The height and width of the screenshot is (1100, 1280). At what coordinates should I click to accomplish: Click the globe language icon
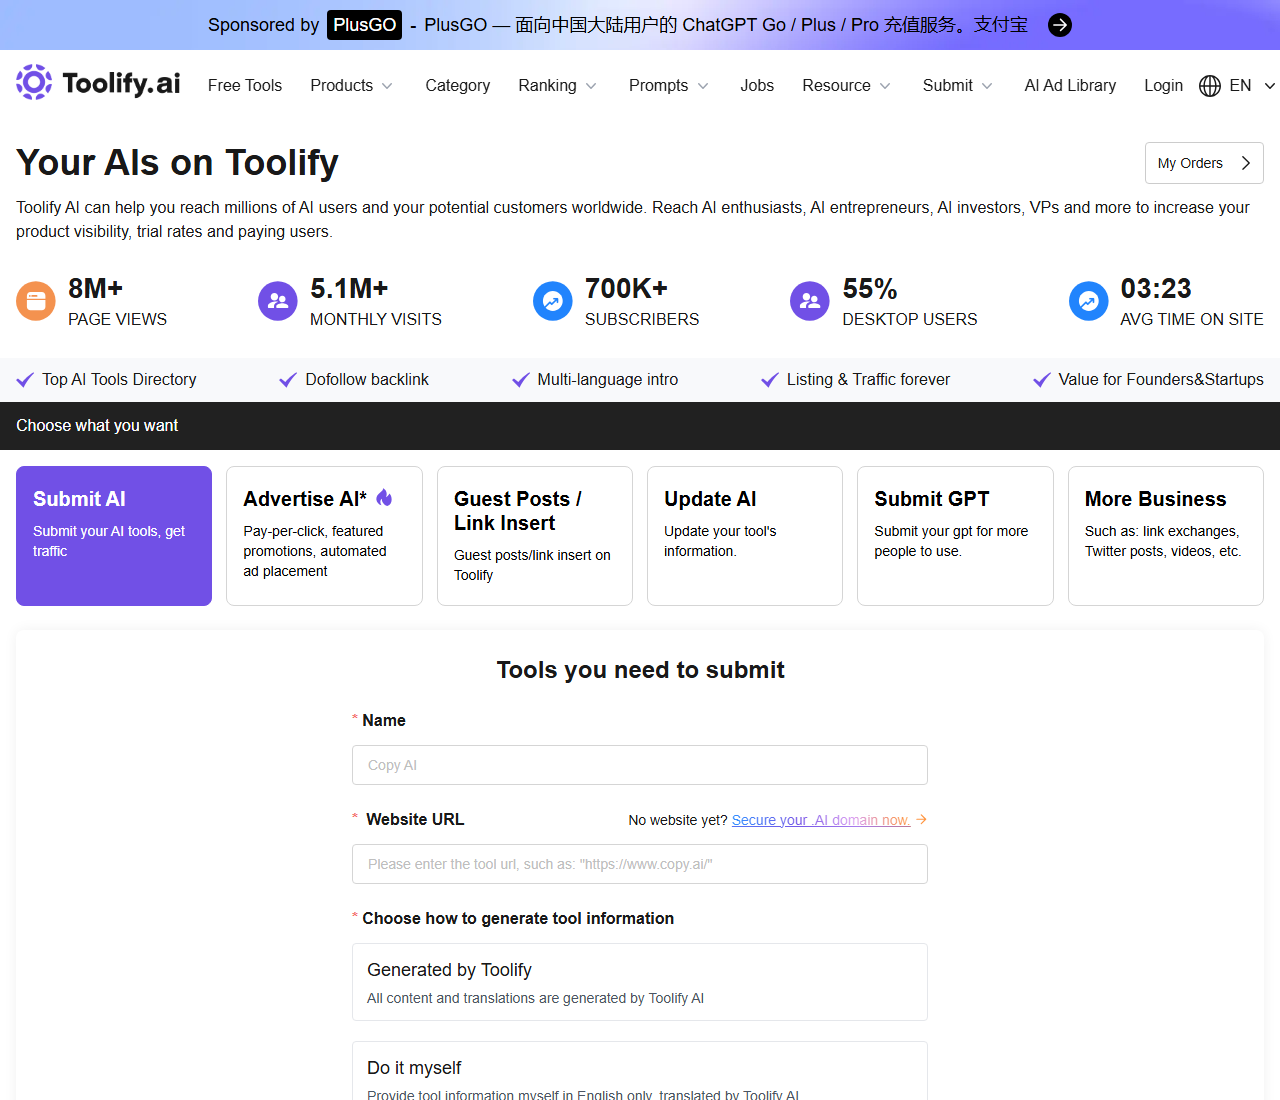click(1210, 86)
